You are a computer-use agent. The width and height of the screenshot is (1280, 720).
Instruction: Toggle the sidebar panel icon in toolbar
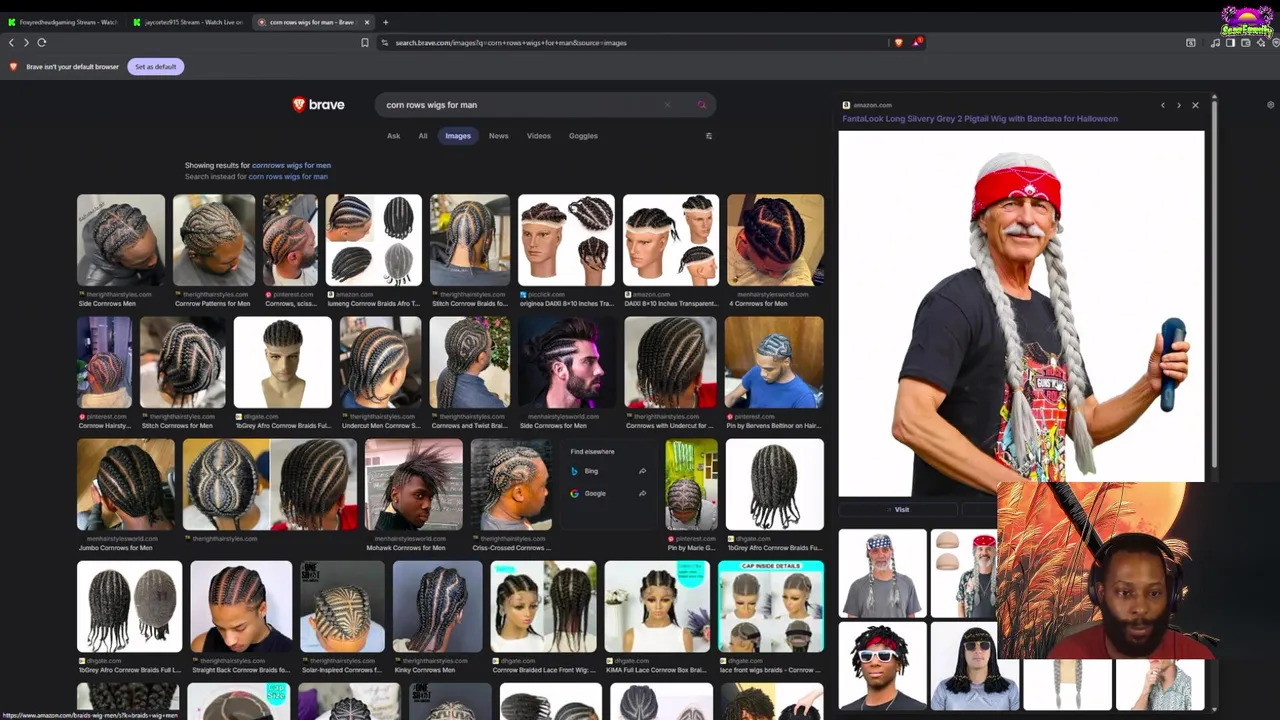click(x=1230, y=42)
